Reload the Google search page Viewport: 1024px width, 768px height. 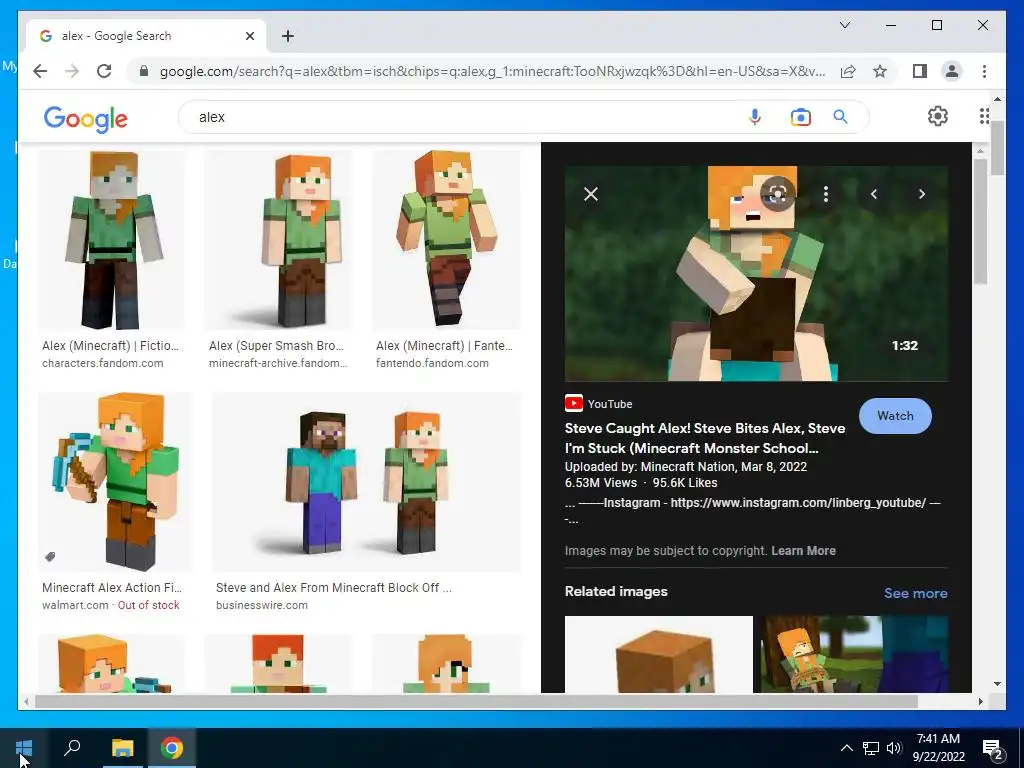[x=104, y=71]
